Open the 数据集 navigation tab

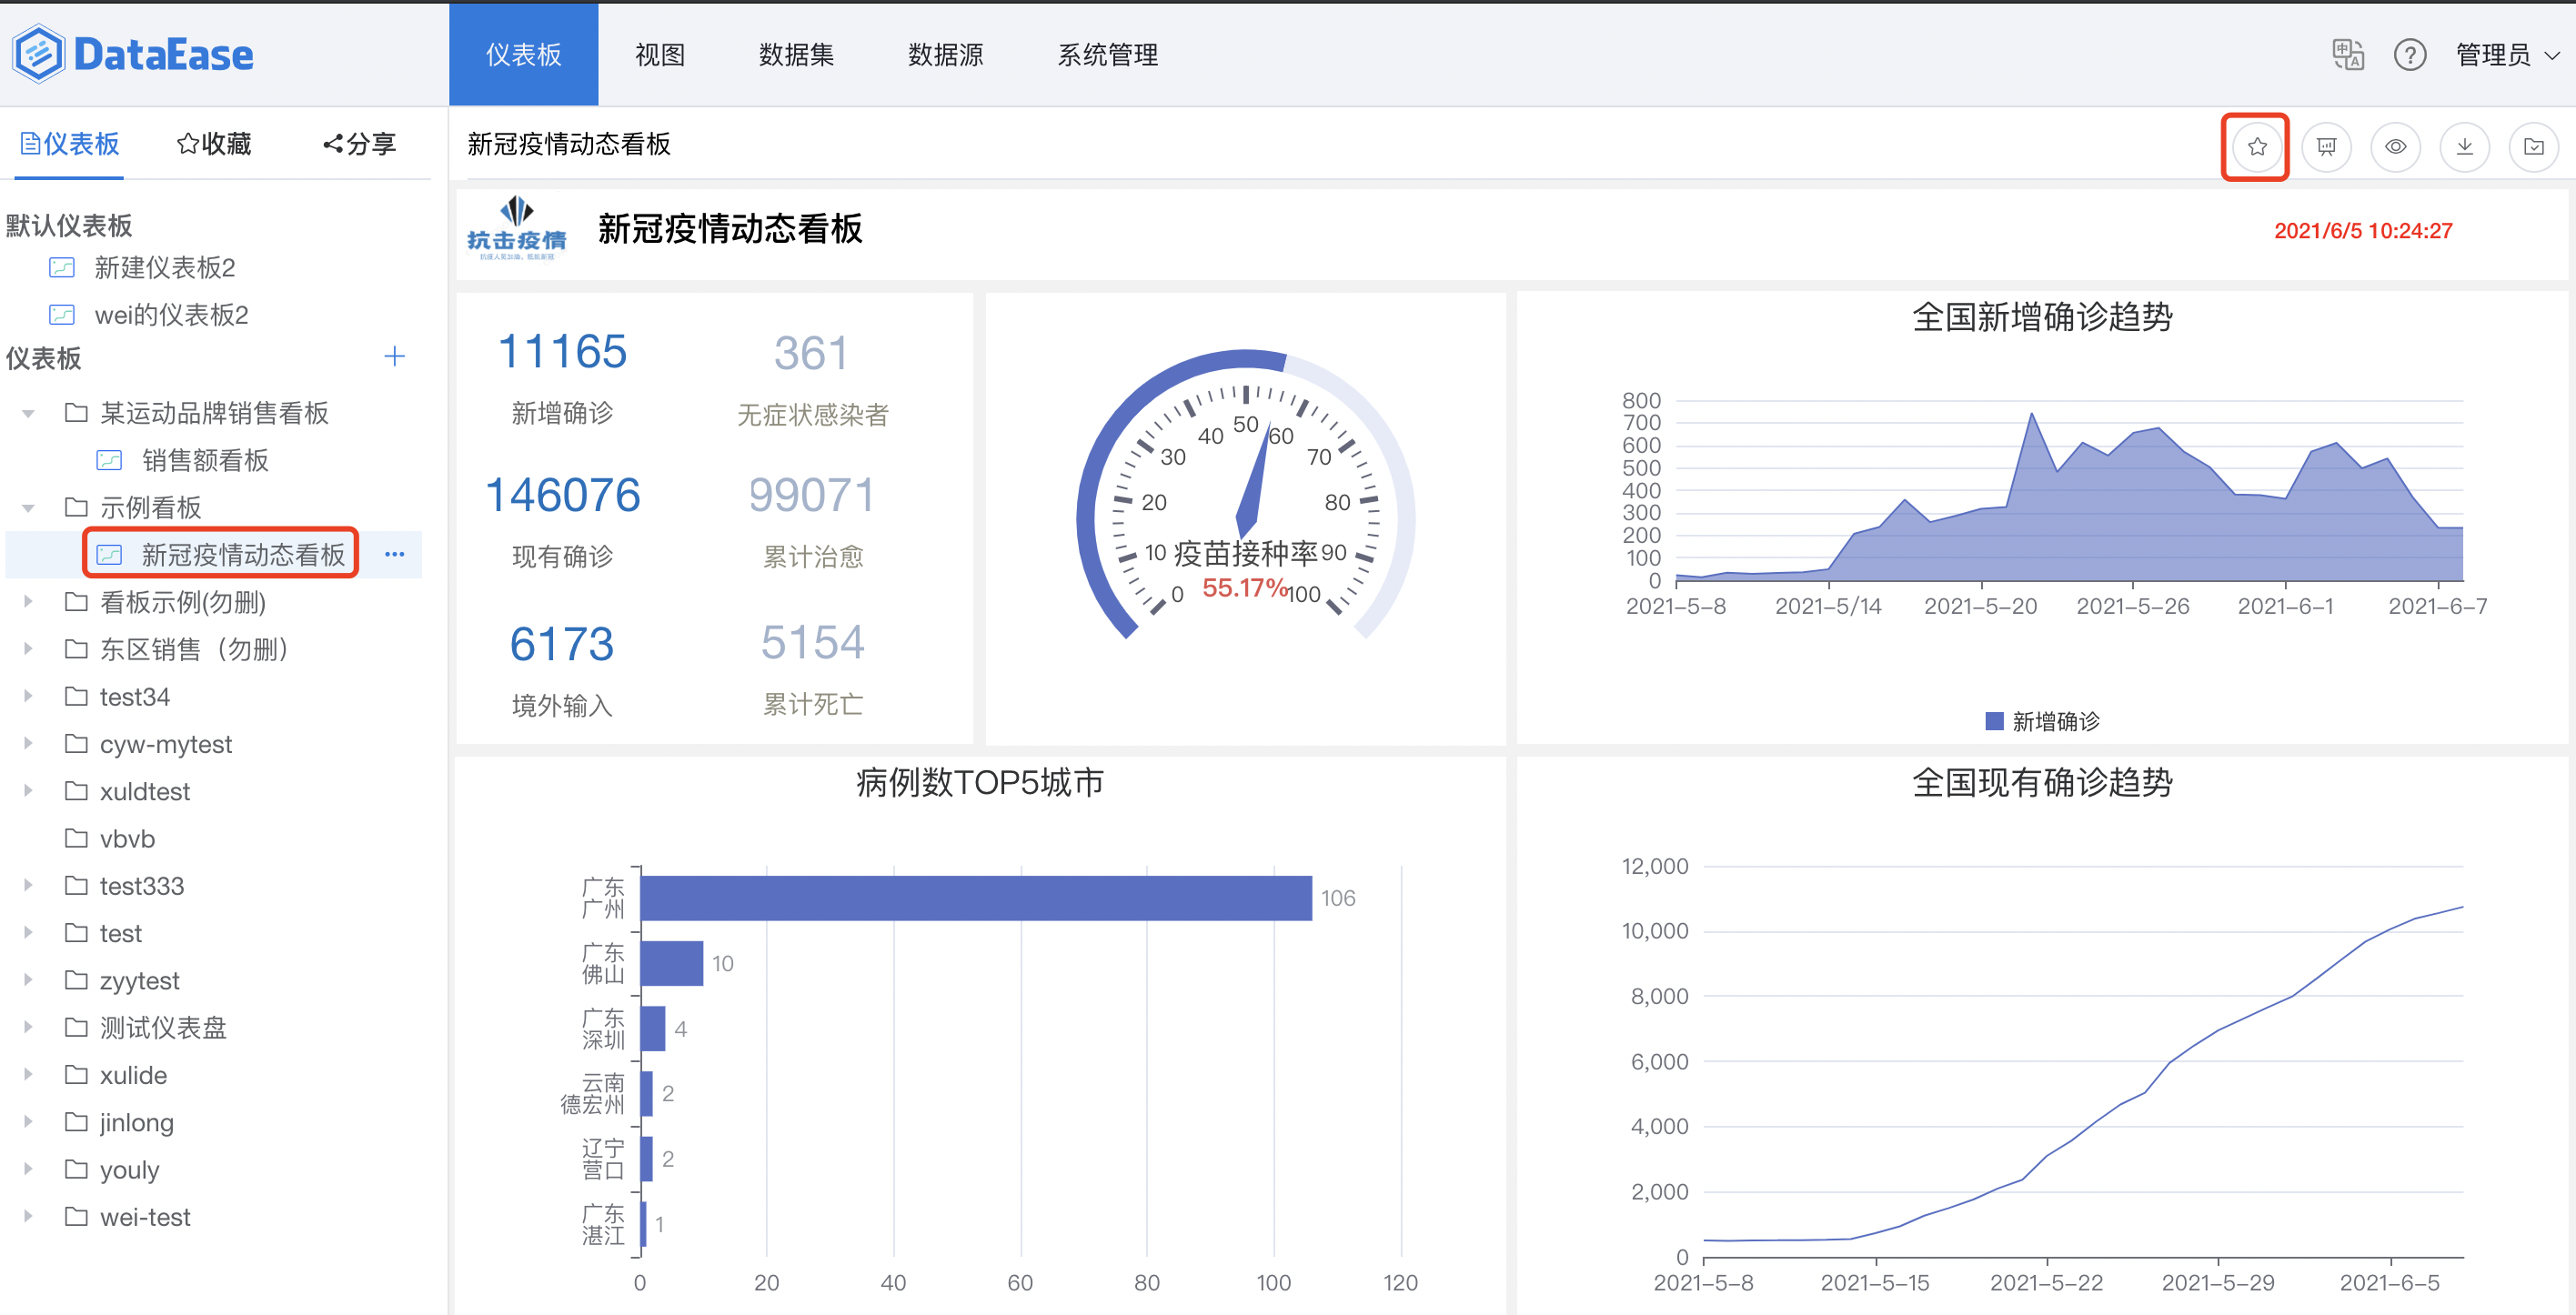pyautogui.click(x=796, y=54)
